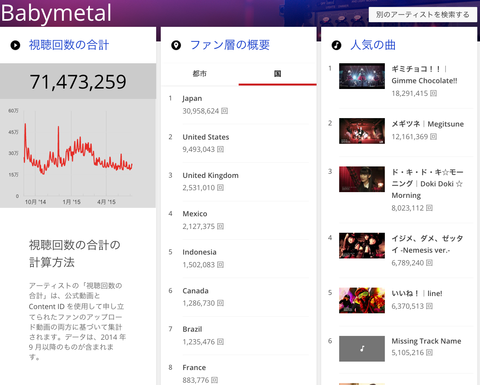The height and width of the screenshot is (385, 480).
Task: Open the いいね！ line! video thumbnail
Action: tap(362, 300)
